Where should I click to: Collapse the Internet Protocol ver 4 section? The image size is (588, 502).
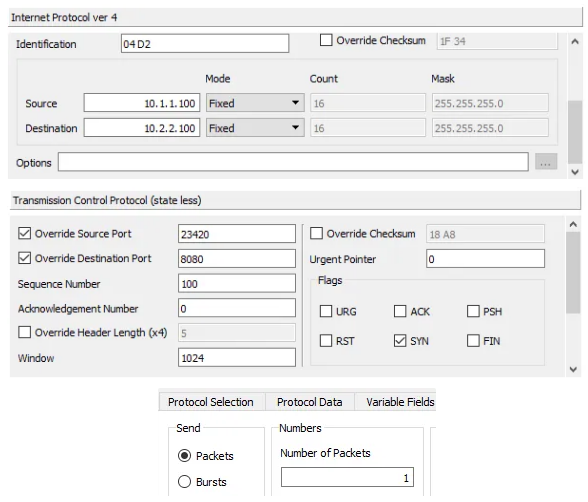[296, 17]
